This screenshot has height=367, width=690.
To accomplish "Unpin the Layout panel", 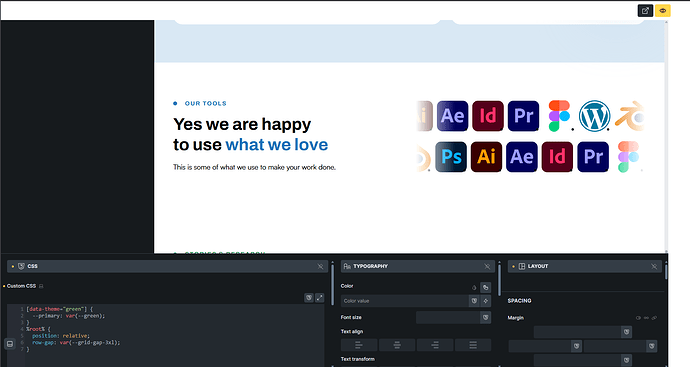I will (654, 266).
